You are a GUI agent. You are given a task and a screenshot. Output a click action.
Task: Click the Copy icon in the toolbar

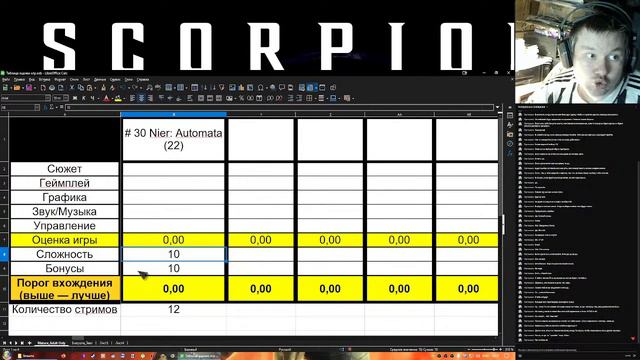[x=81, y=87]
